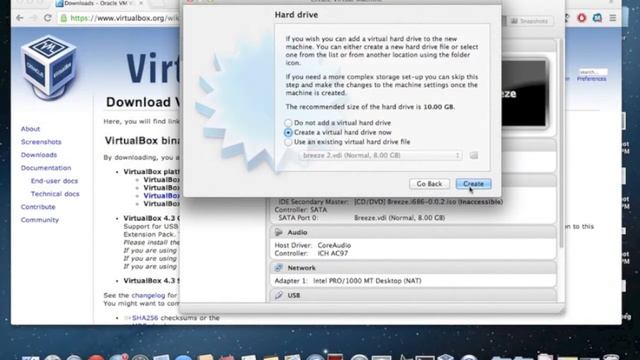This screenshot has height=360, width=640.
Task: Open the Community sidebar link
Action: pos(40,220)
